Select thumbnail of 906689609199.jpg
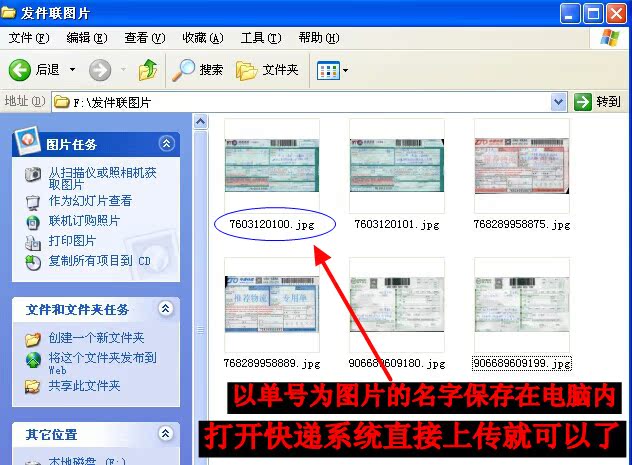632x465 pixels. click(x=522, y=305)
